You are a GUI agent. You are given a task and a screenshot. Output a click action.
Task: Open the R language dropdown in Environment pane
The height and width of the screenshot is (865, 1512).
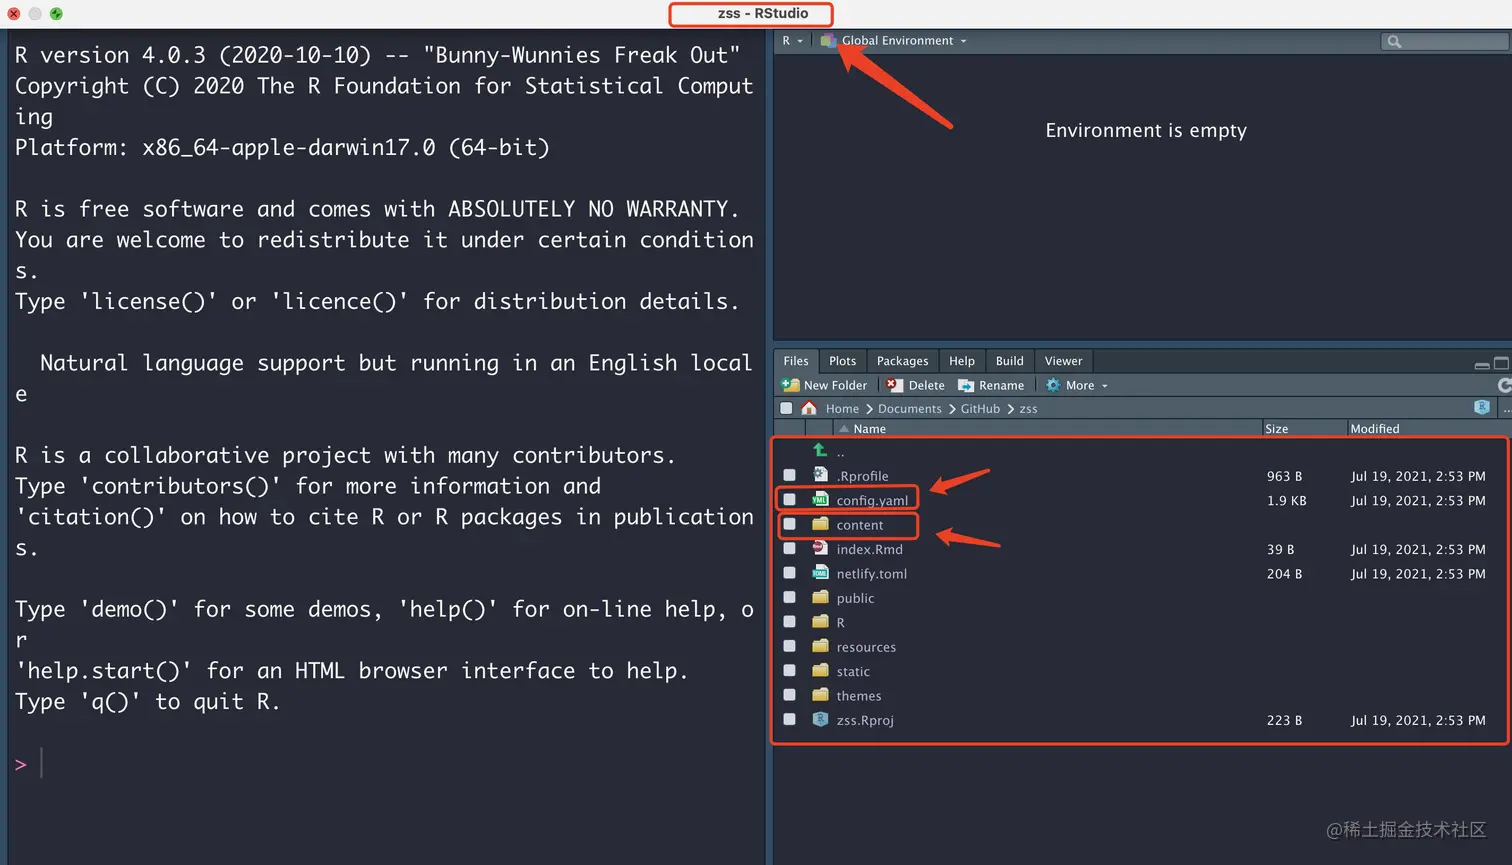coord(792,41)
